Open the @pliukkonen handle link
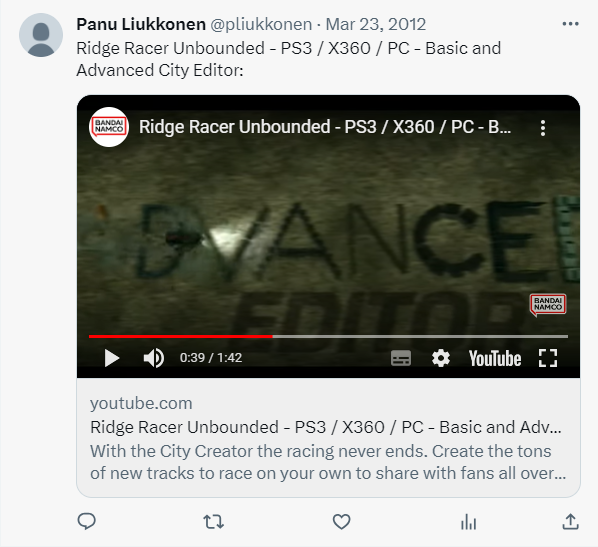This screenshot has height=547, width=598. (x=261, y=24)
